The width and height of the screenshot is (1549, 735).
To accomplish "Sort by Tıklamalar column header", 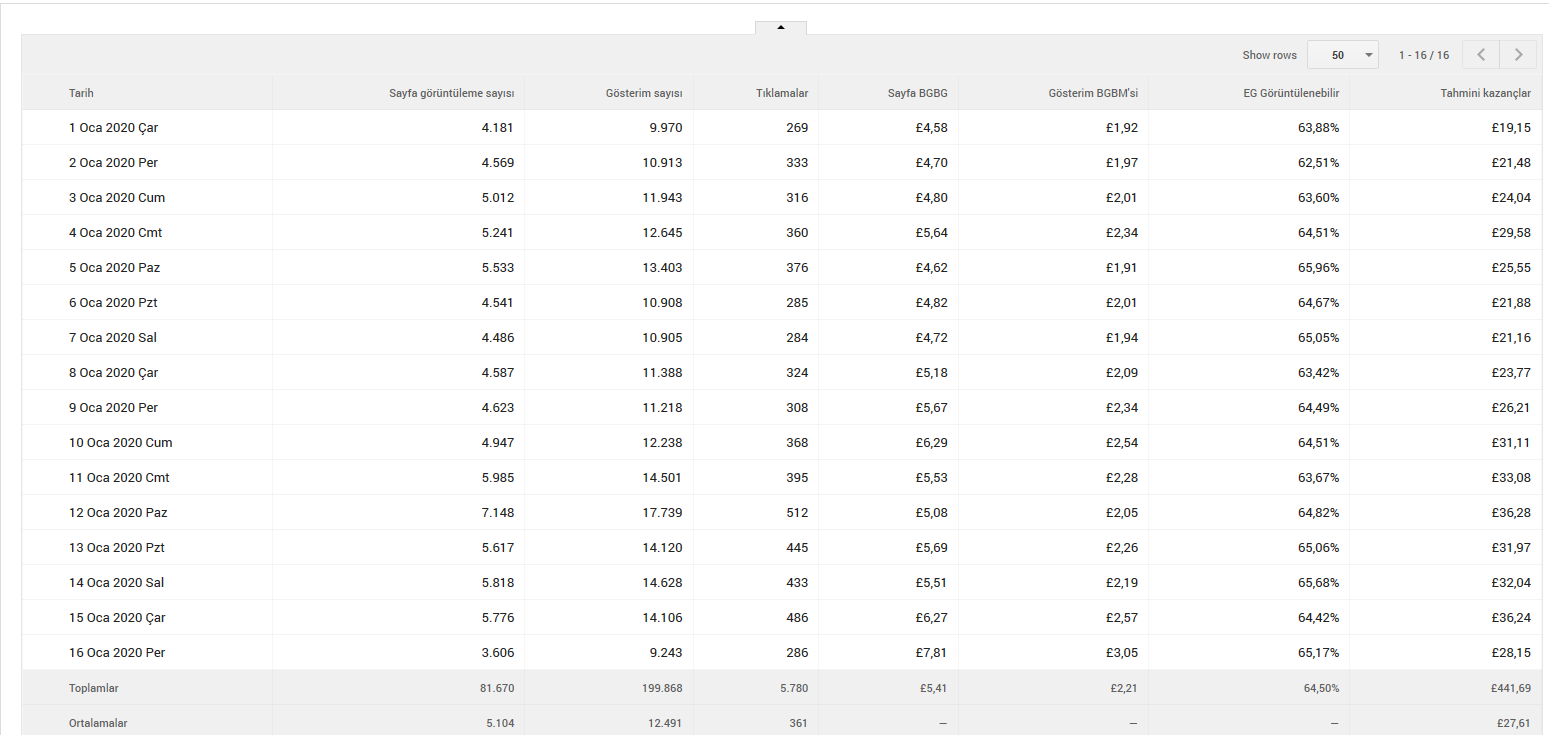I will click(782, 93).
